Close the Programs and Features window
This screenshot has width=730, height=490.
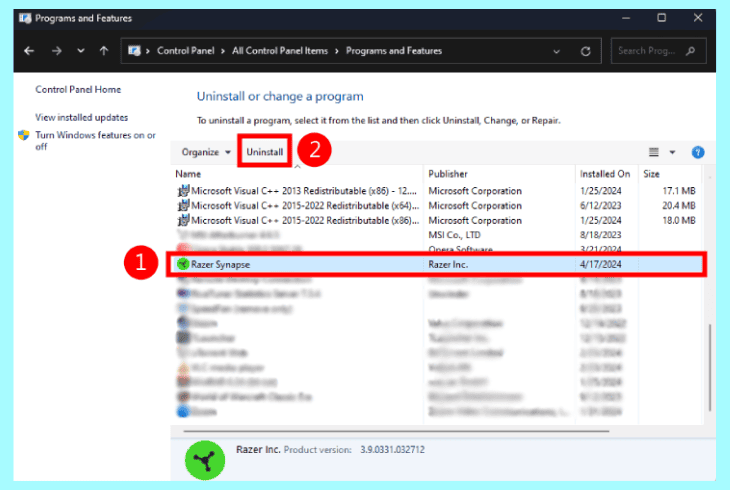tap(697, 18)
